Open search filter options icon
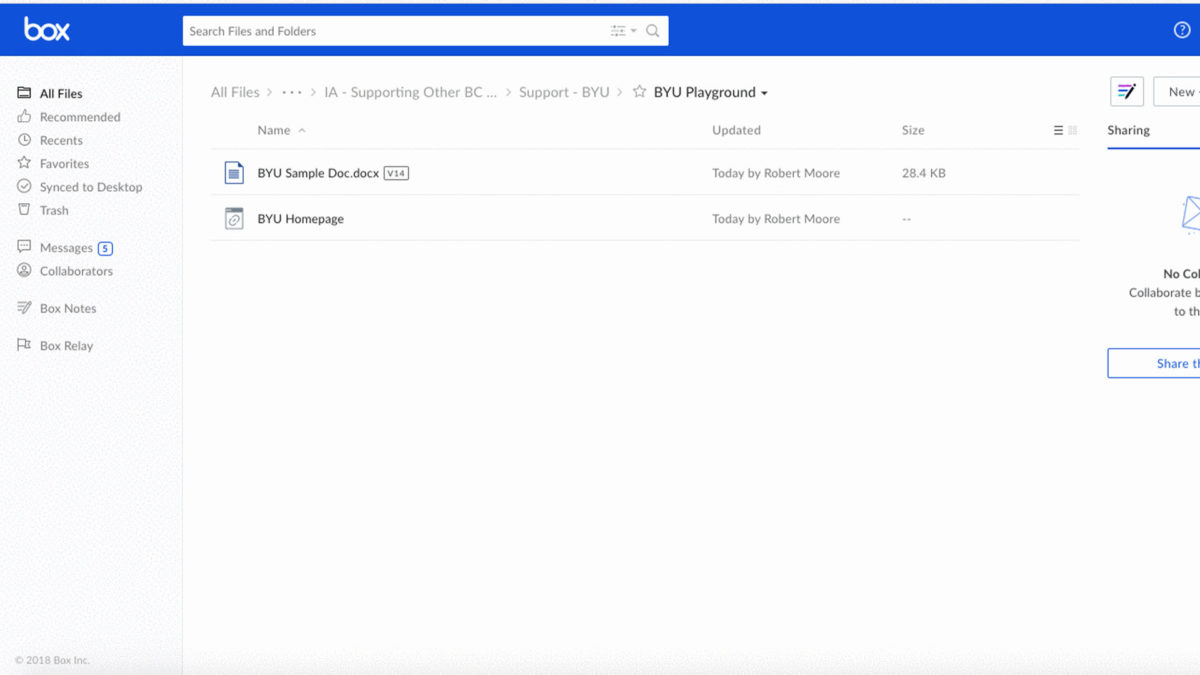 [x=623, y=31]
